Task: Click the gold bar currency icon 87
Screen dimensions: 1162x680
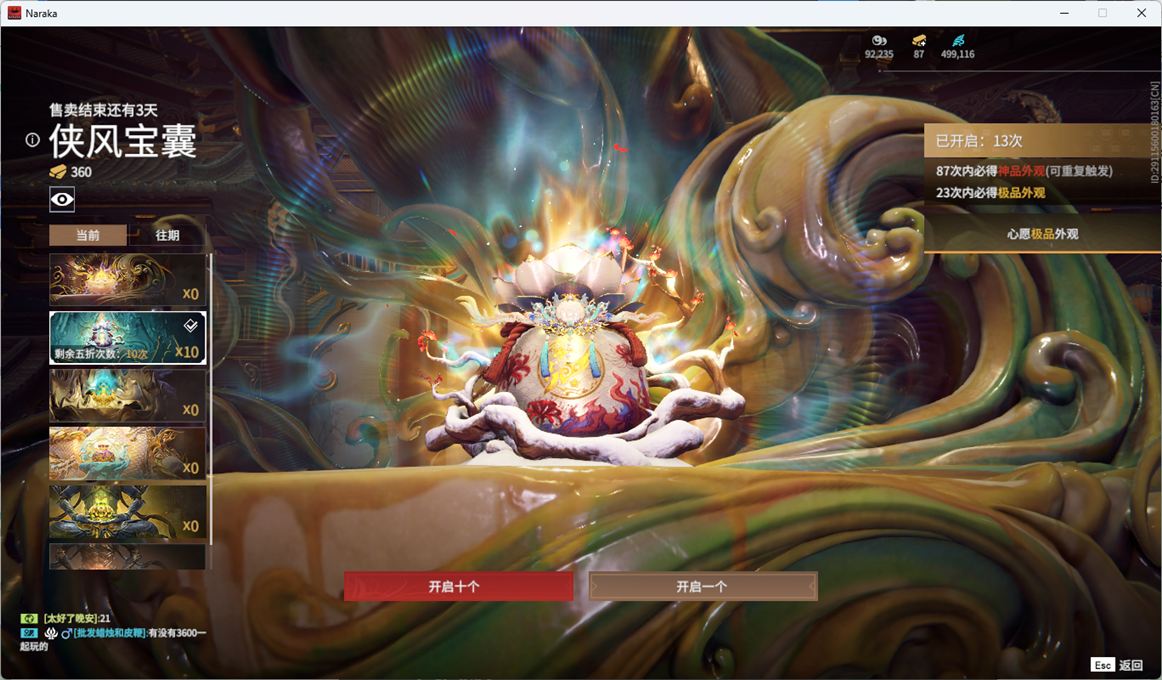Action: click(919, 41)
